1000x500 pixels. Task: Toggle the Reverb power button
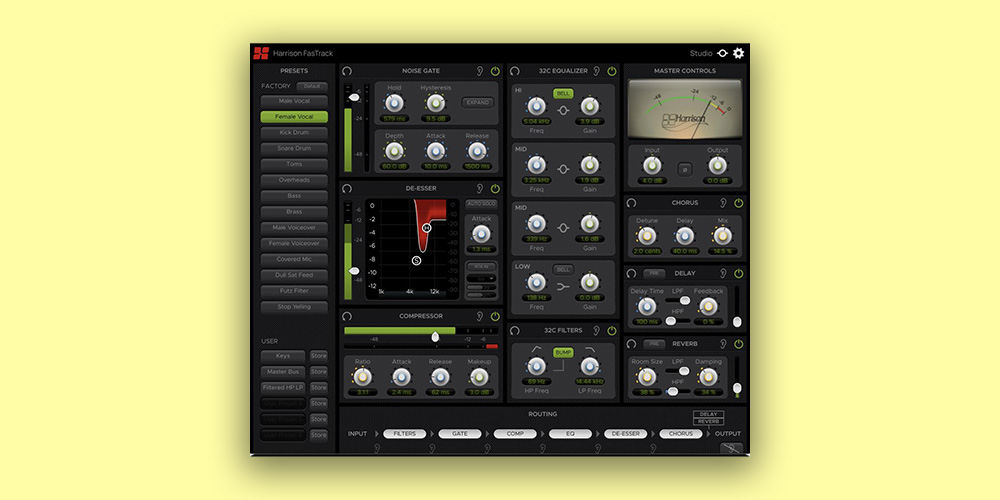click(738, 344)
